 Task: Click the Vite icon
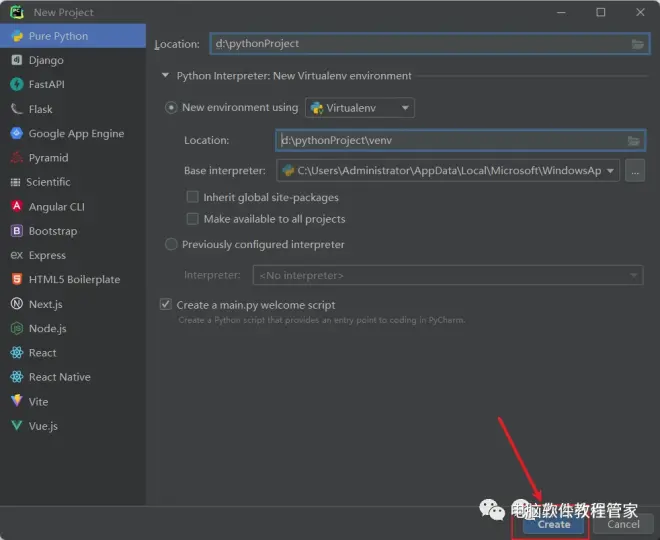pos(17,401)
